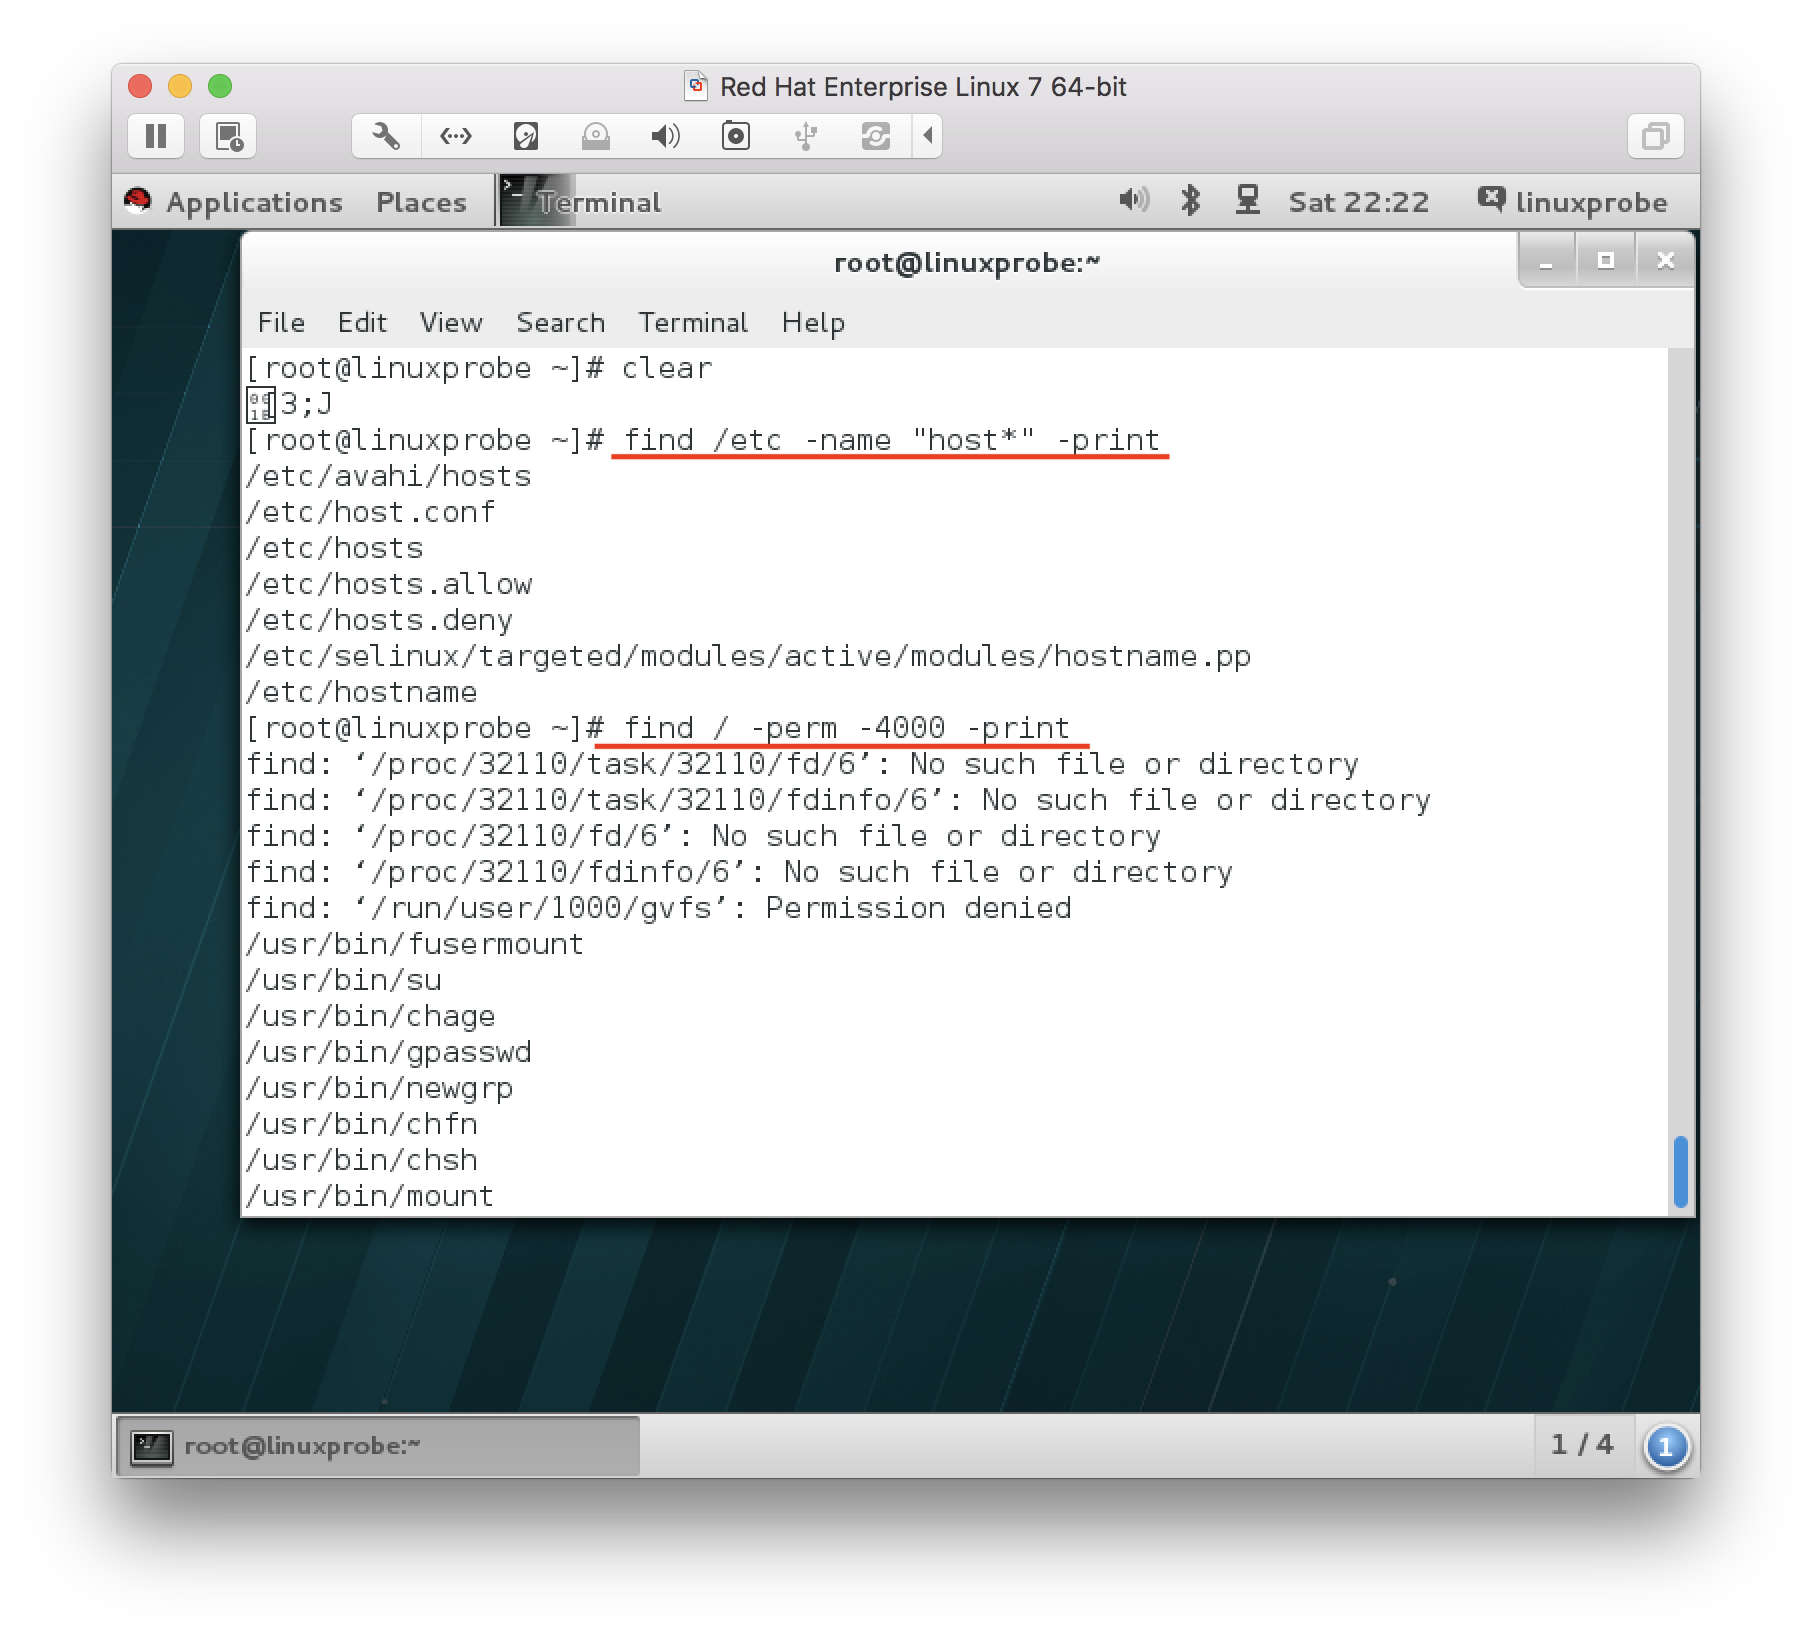
Task: Click macOS red close button
Action: point(140,86)
